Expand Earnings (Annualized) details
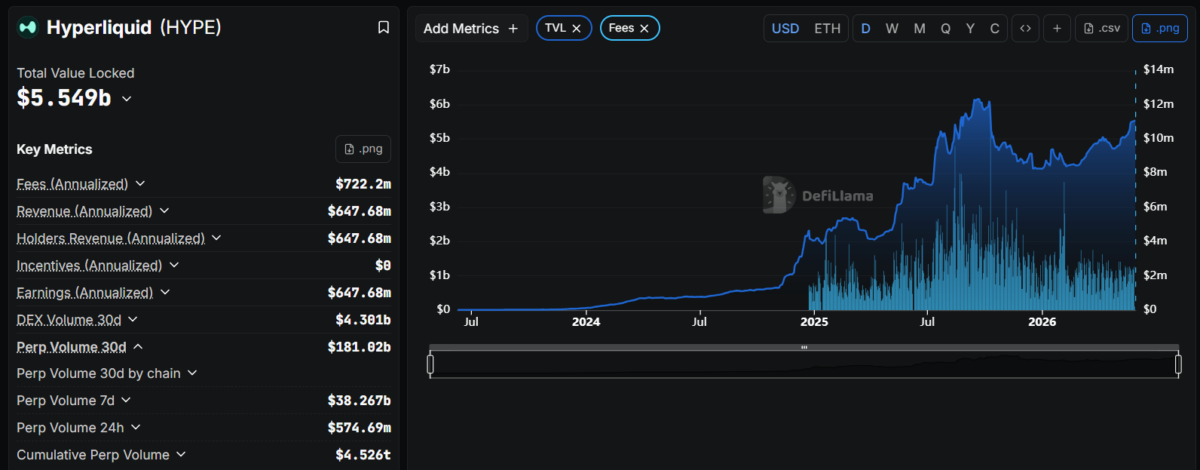This screenshot has height=470, width=1200. pyautogui.click(x=165, y=292)
